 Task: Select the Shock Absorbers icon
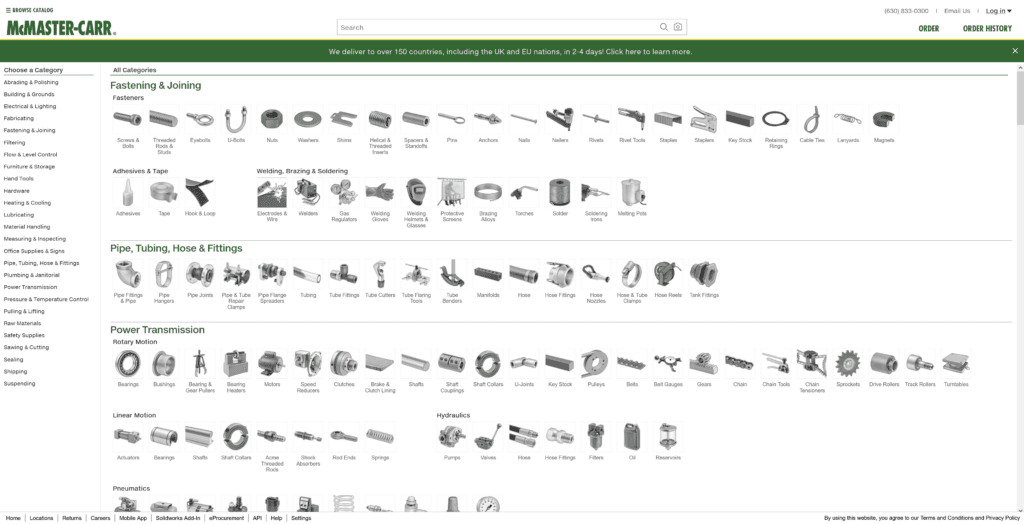[308, 437]
